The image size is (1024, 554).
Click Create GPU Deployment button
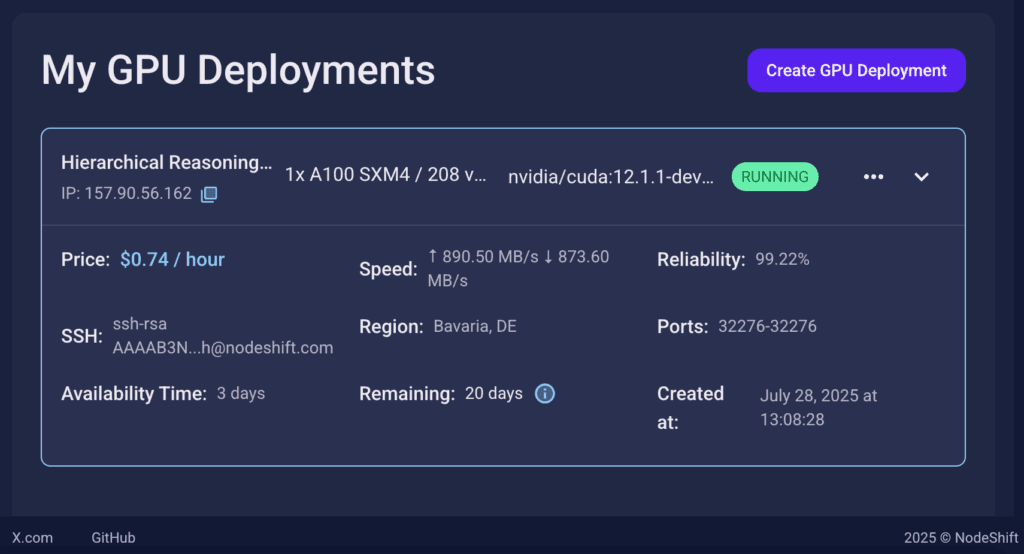856,71
